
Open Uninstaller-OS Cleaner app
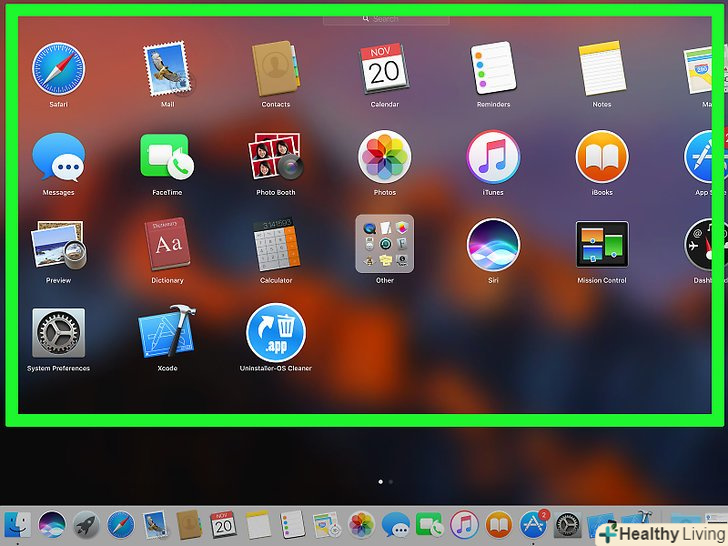(276, 332)
